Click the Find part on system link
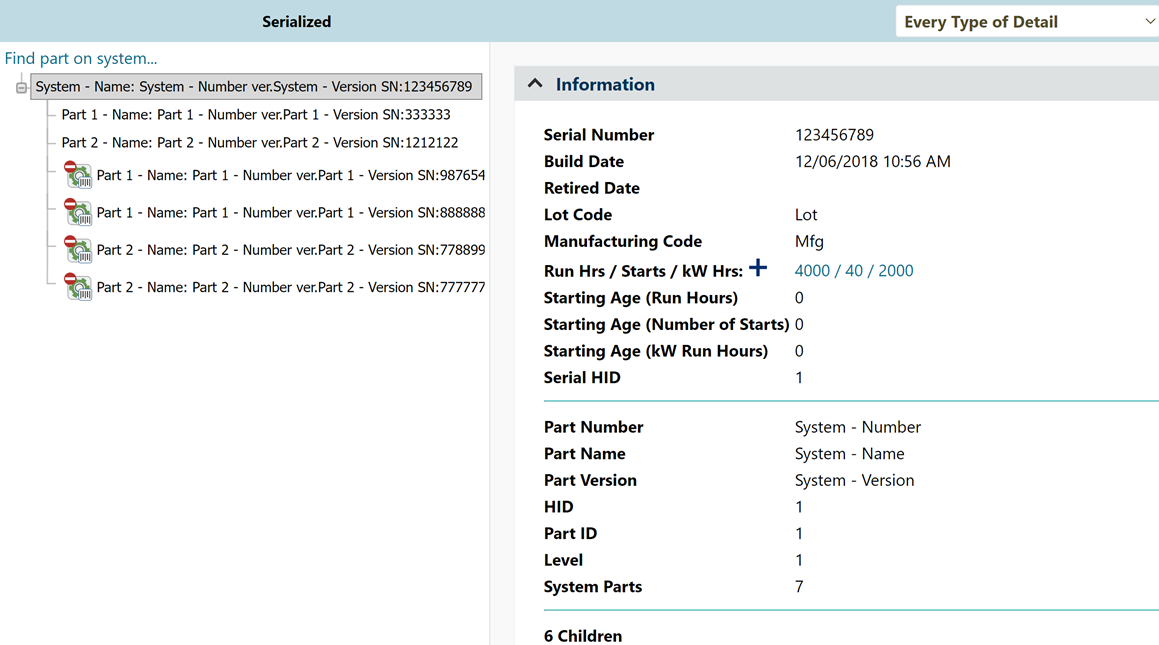This screenshot has height=645, width=1159. pos(81,58)
